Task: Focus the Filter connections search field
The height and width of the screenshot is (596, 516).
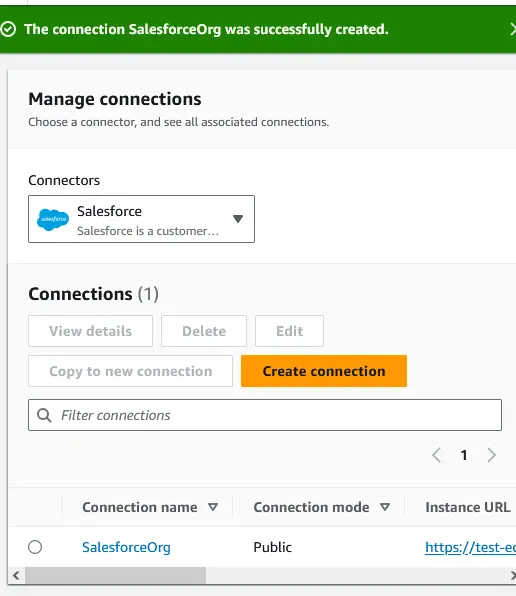Action: coord(265,415)
